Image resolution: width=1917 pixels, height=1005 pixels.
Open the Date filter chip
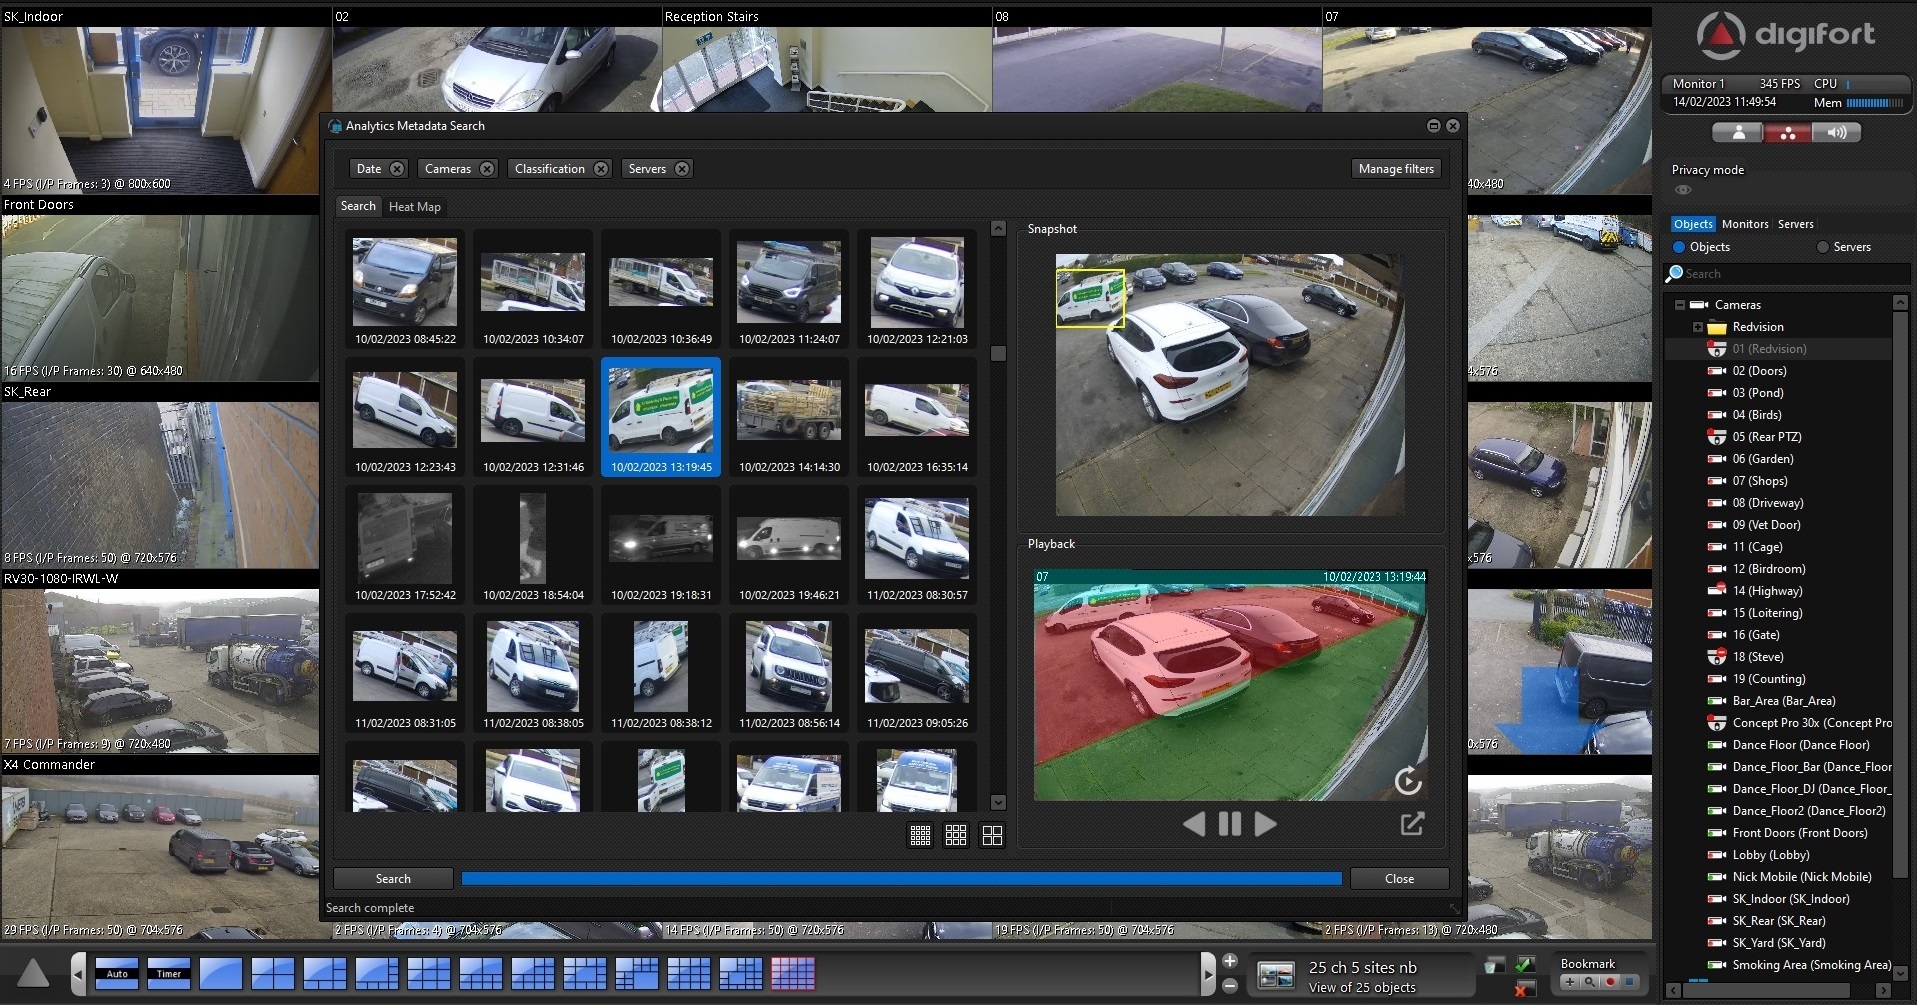pos(369,169)
